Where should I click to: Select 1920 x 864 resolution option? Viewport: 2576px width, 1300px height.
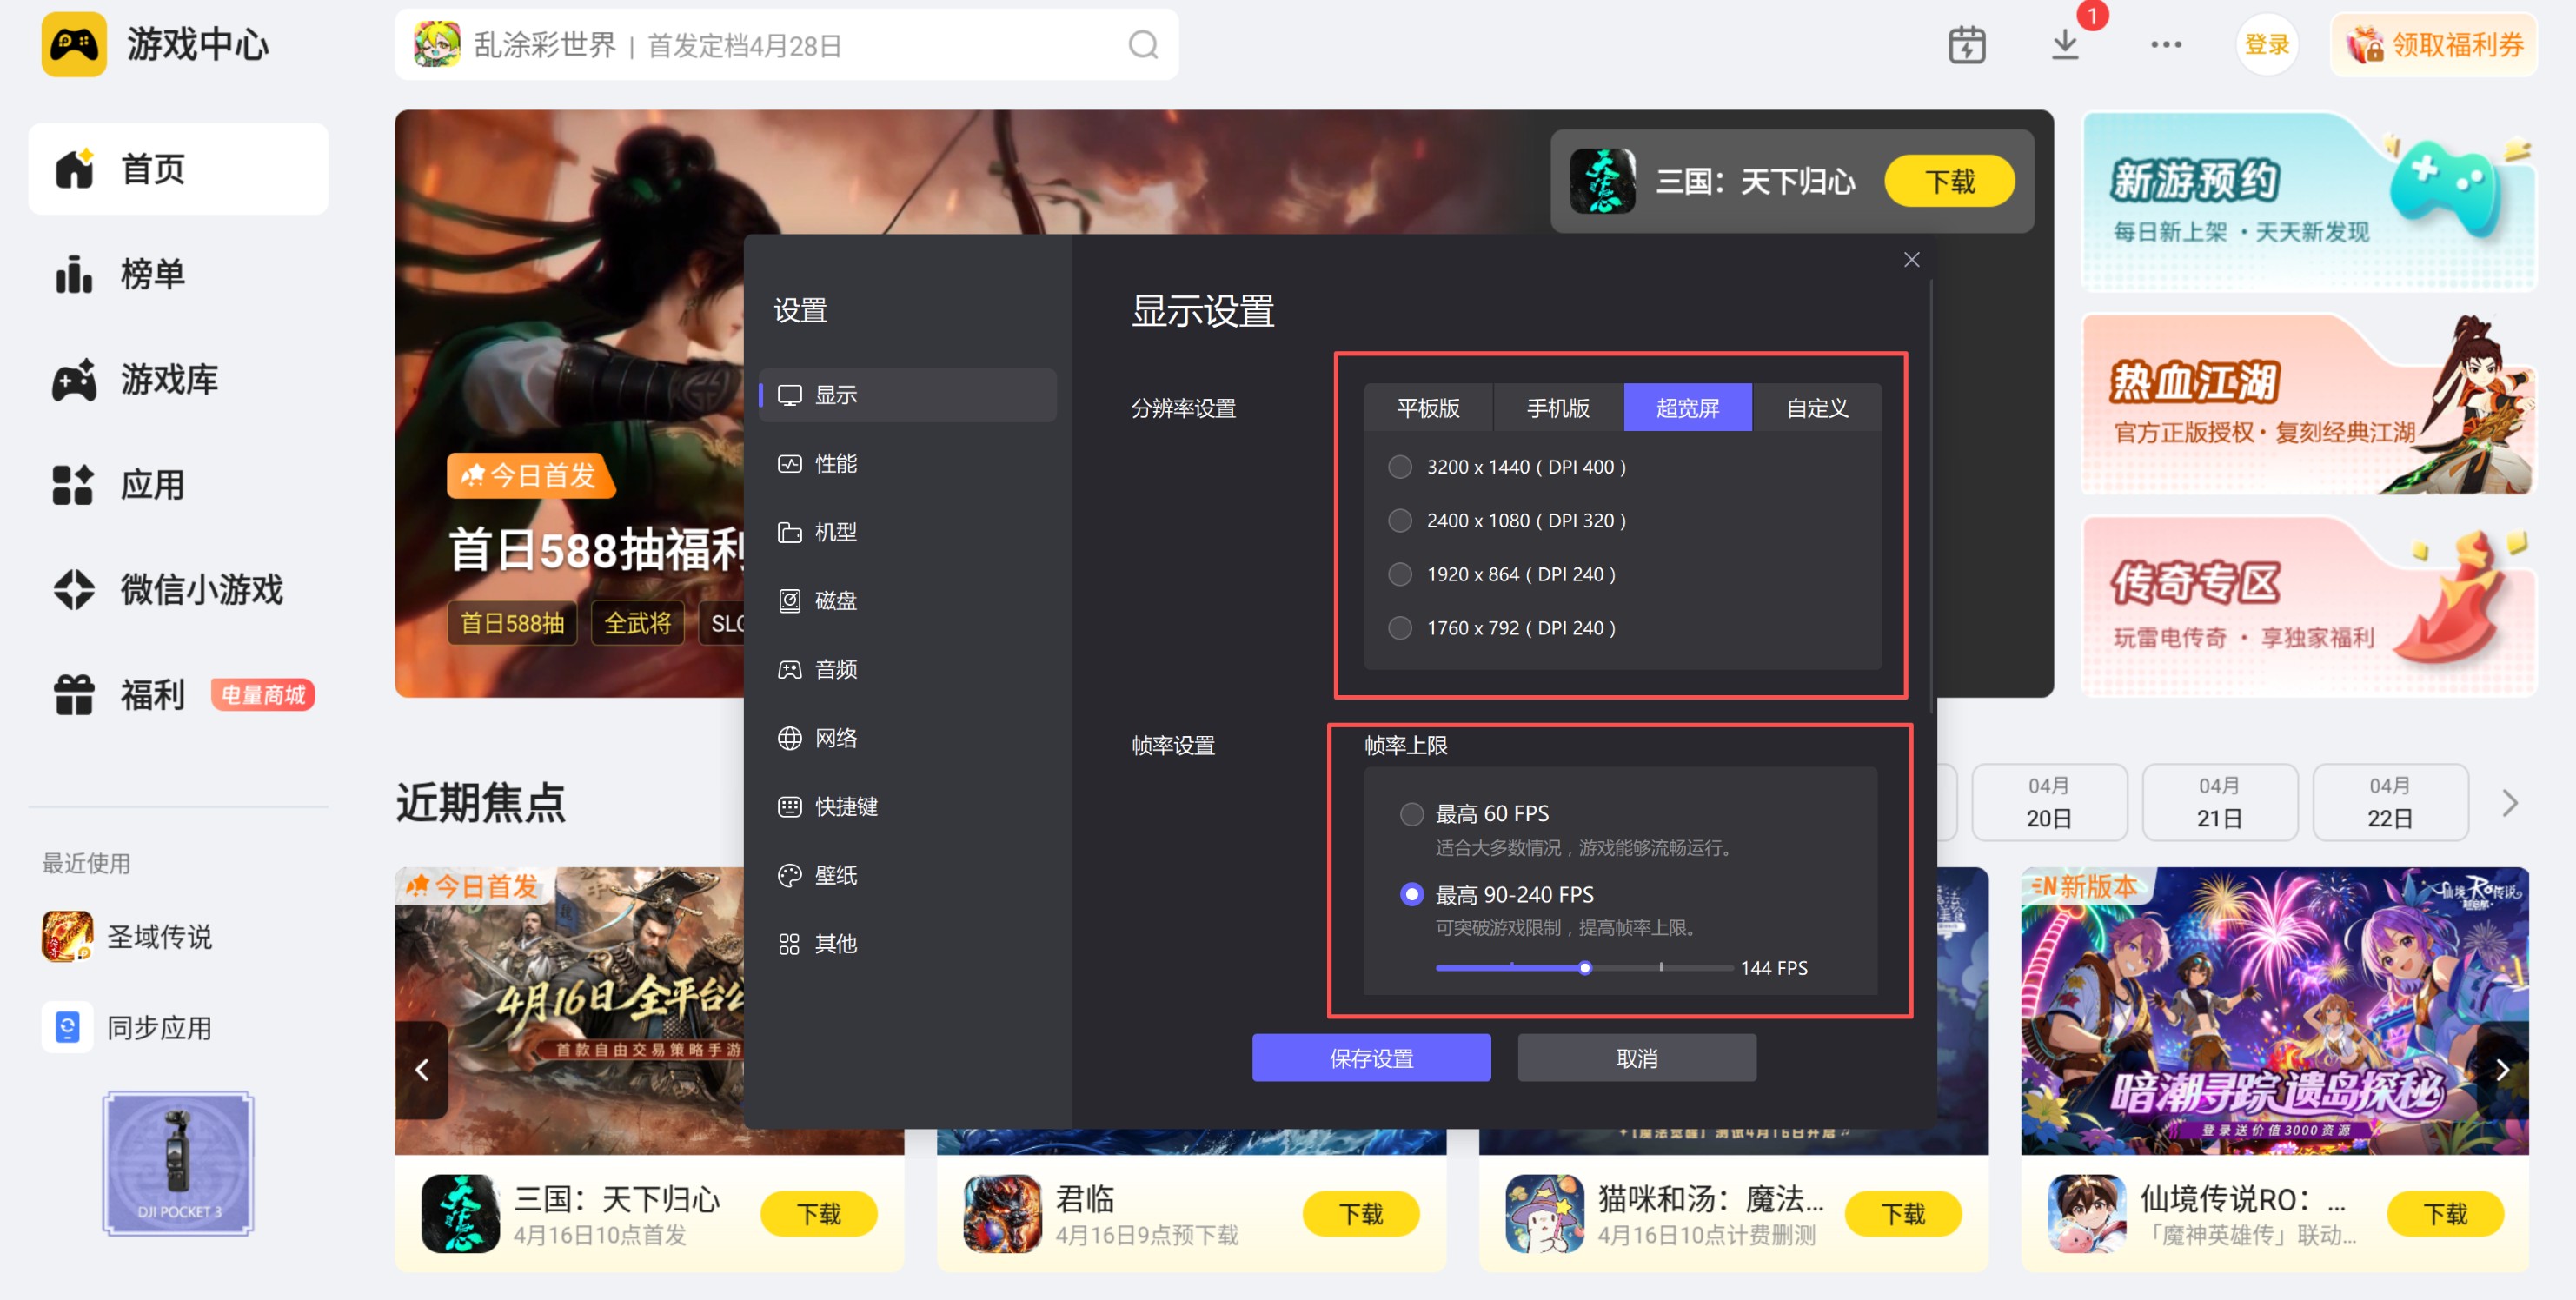point(1400,575)
